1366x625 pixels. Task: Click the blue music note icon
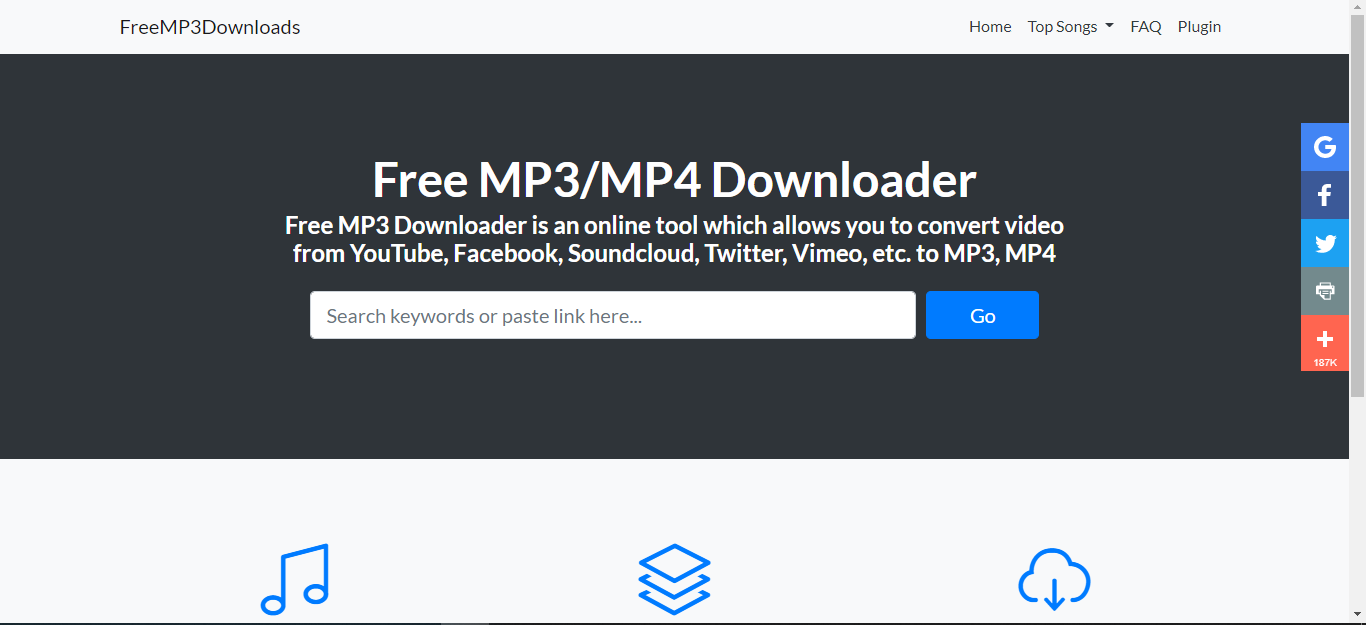pyautogui.click(x=294, y=579)
